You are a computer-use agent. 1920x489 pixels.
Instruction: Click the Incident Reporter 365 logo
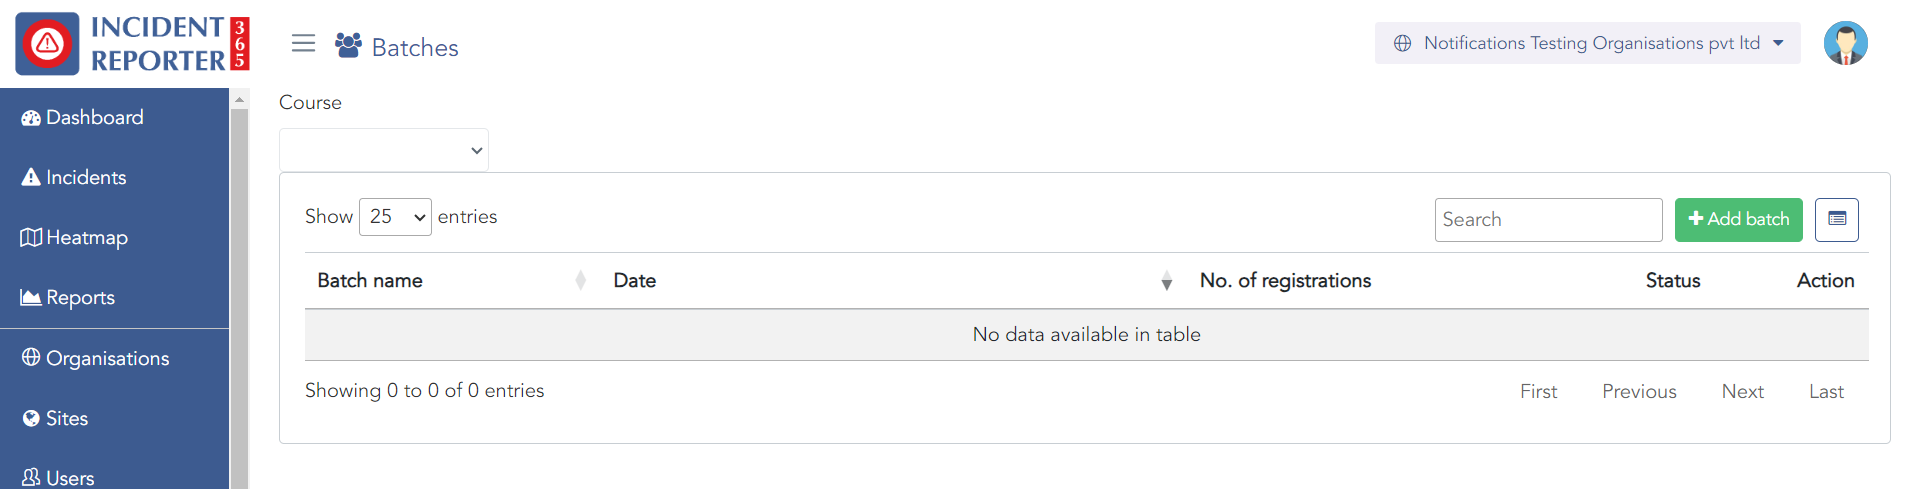pos(132,44)
